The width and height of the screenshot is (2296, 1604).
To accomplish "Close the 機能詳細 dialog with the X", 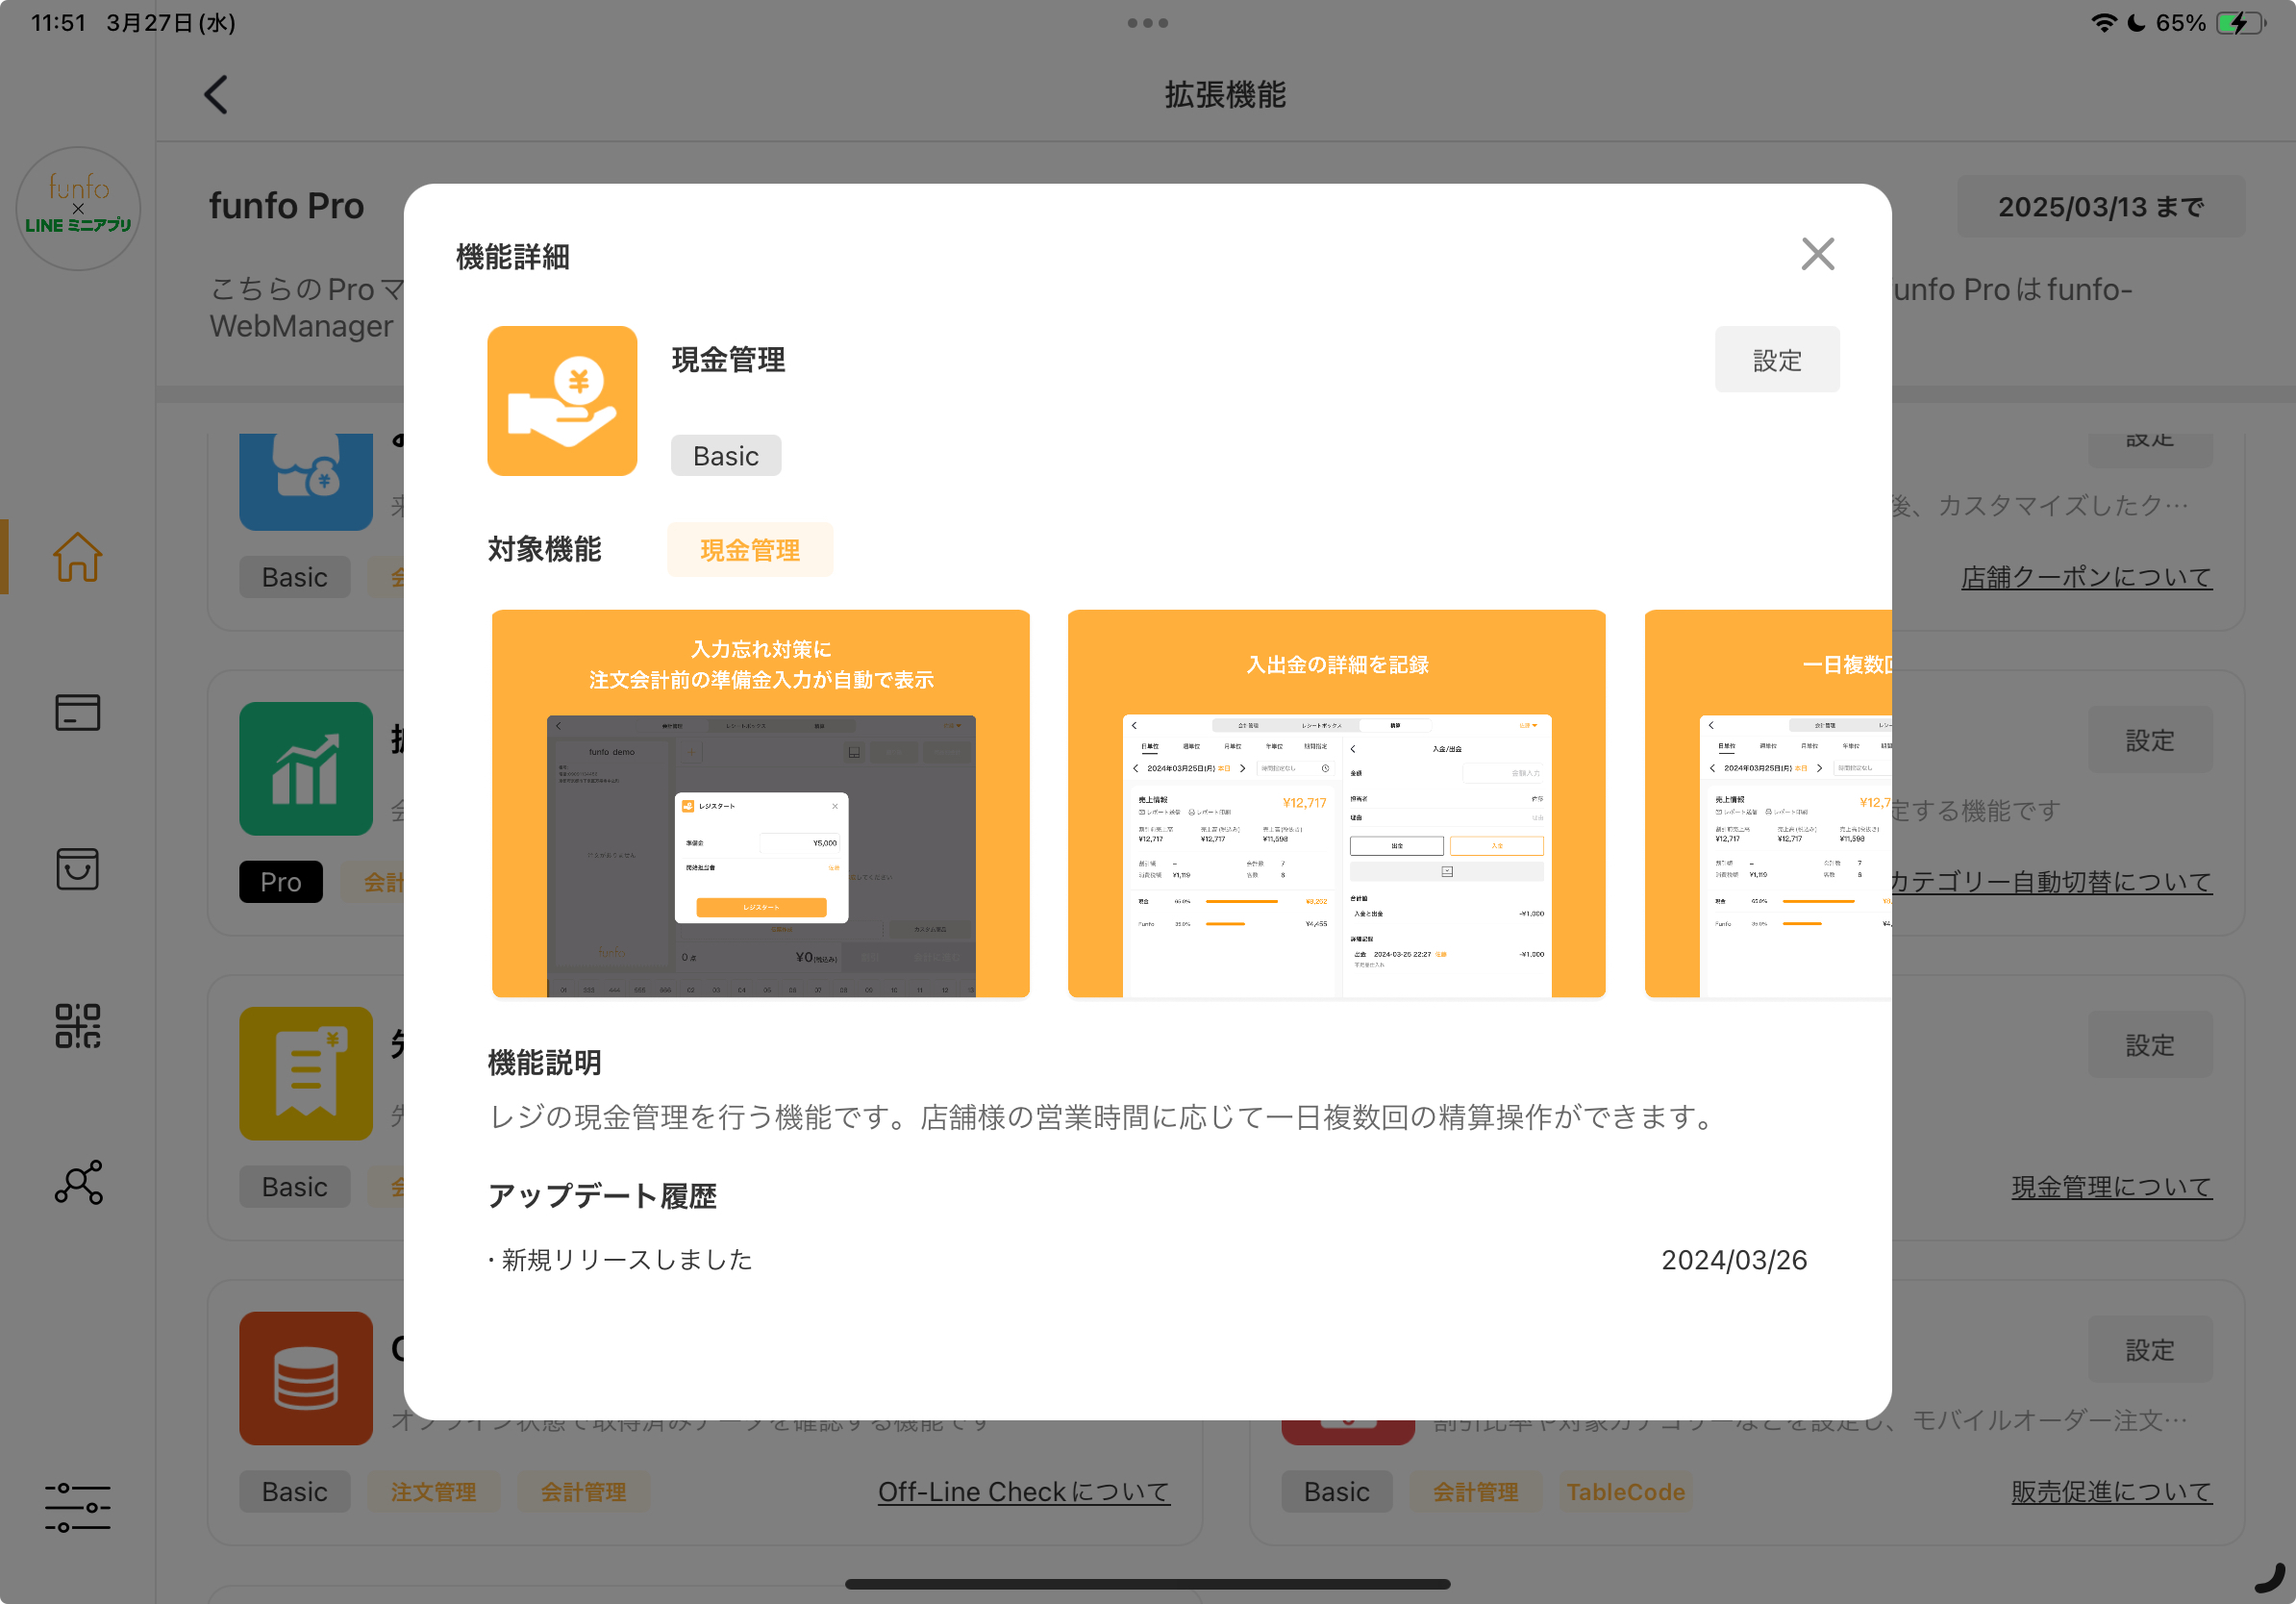I will click(1817, 254).
